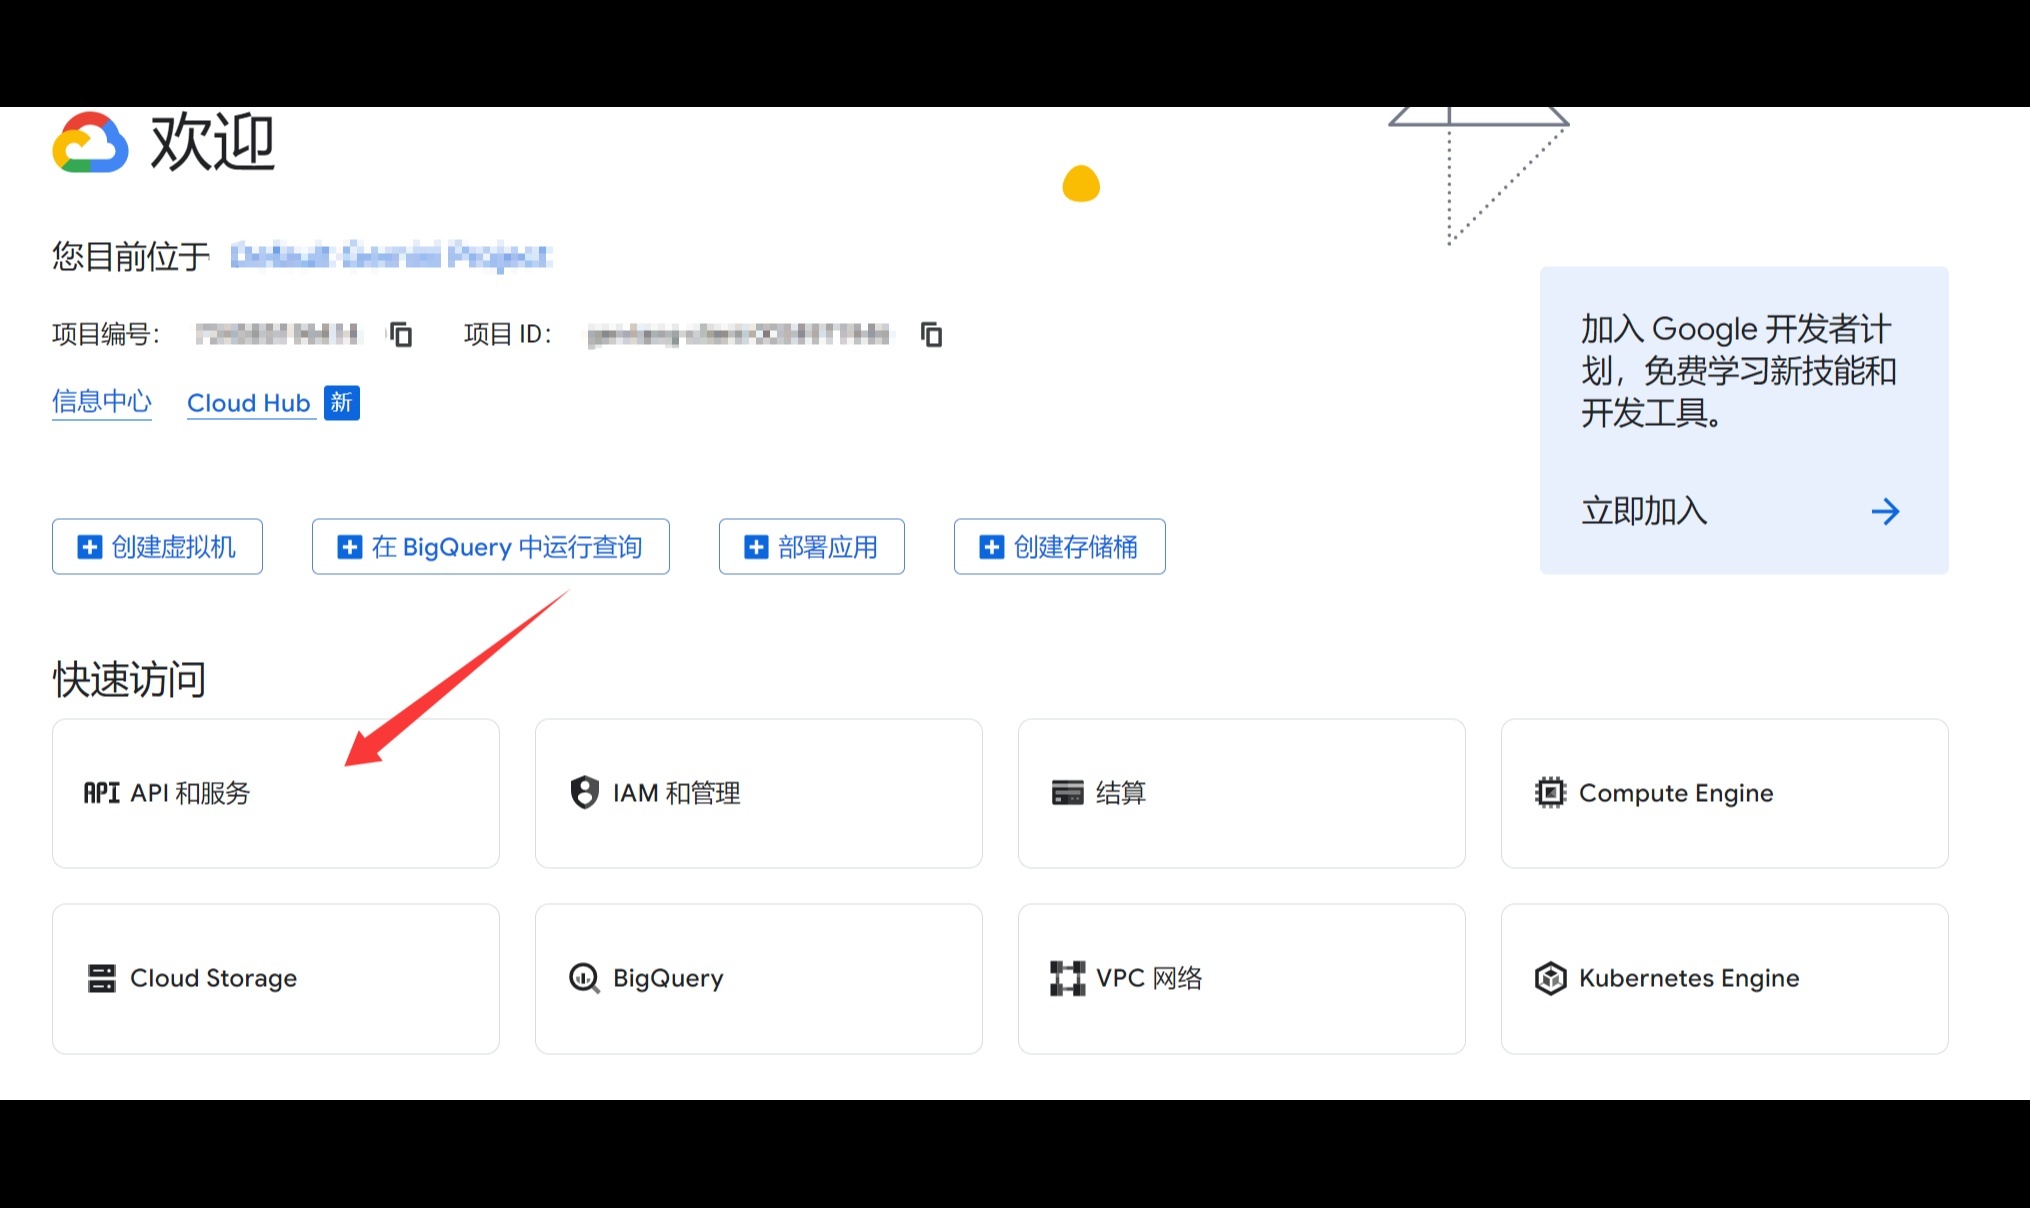Click the Google Cloud logo icon

click(90, 143)
